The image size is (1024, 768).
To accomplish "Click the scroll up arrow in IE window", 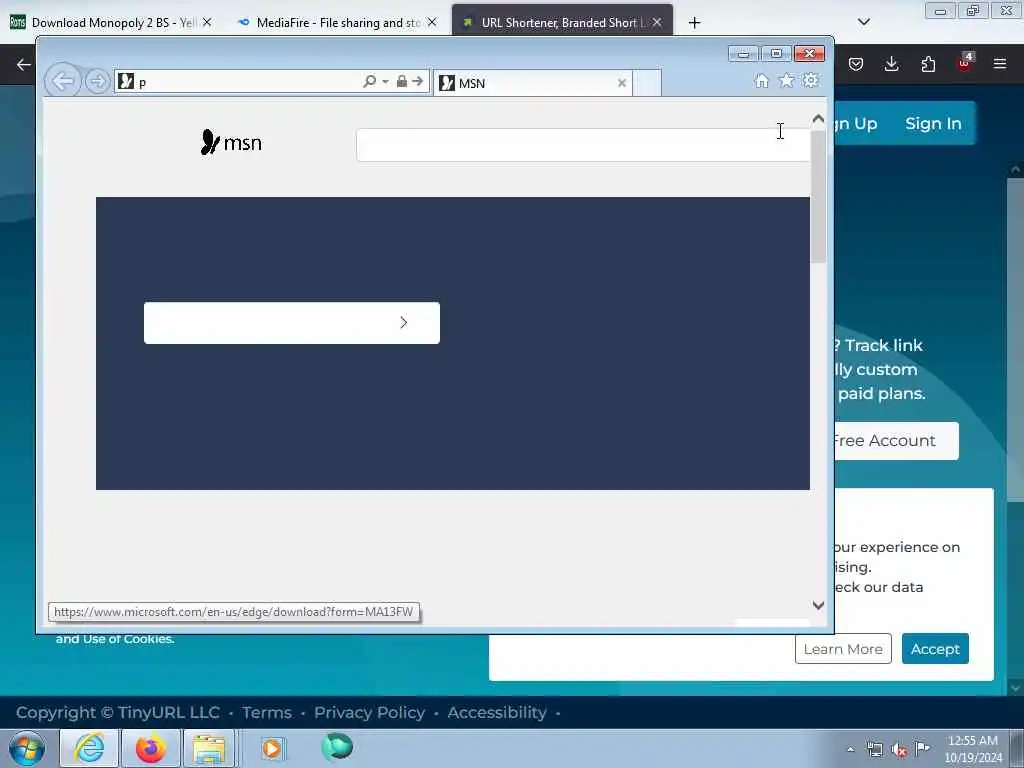I will coord(818,119).
